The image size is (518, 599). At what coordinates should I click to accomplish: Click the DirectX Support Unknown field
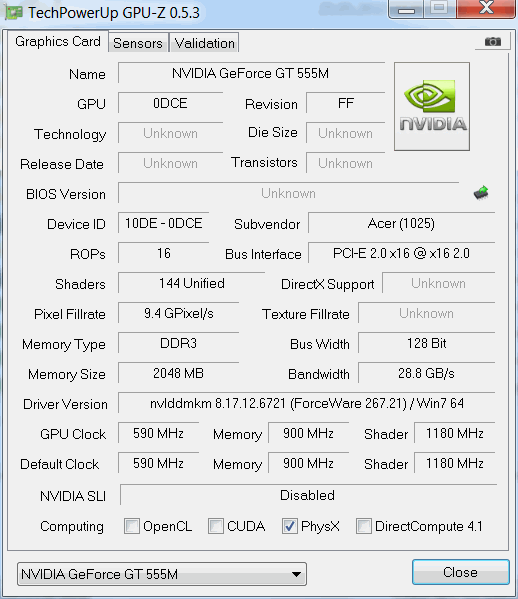(439, 283)
